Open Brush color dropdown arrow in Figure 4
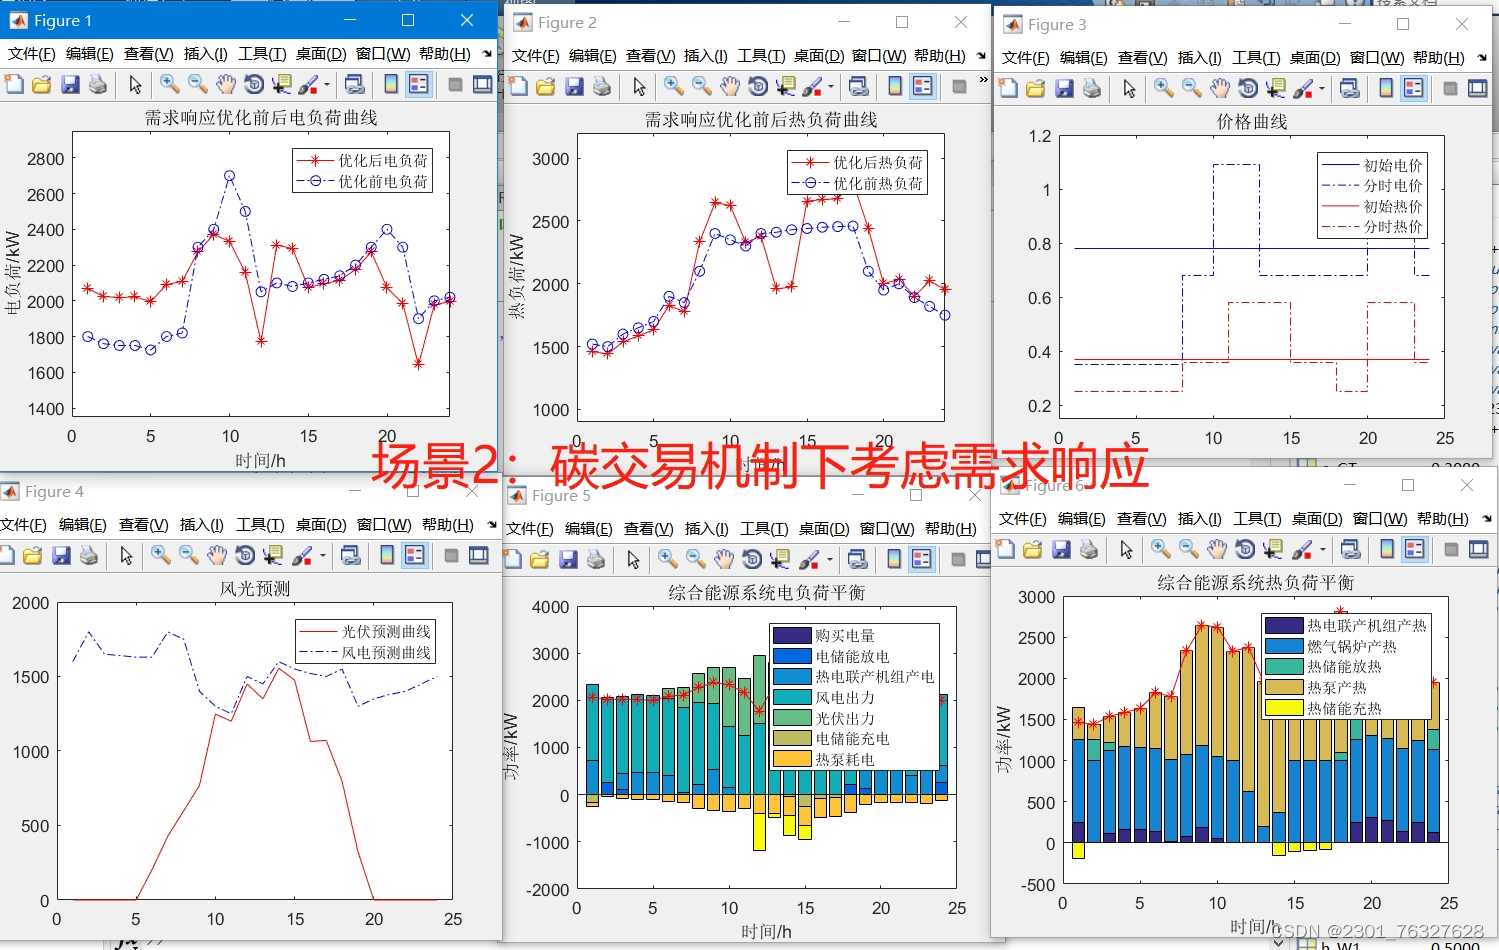The height and width of the screenshot is (950, 1499). pyautogui.click(x=322, y=556)
